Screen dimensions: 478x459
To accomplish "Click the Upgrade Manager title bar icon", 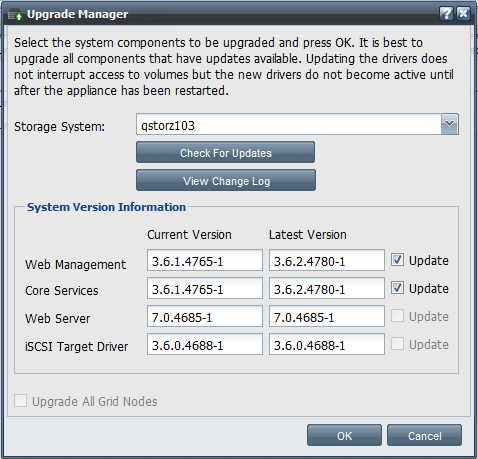I will [x=15, y=15].
